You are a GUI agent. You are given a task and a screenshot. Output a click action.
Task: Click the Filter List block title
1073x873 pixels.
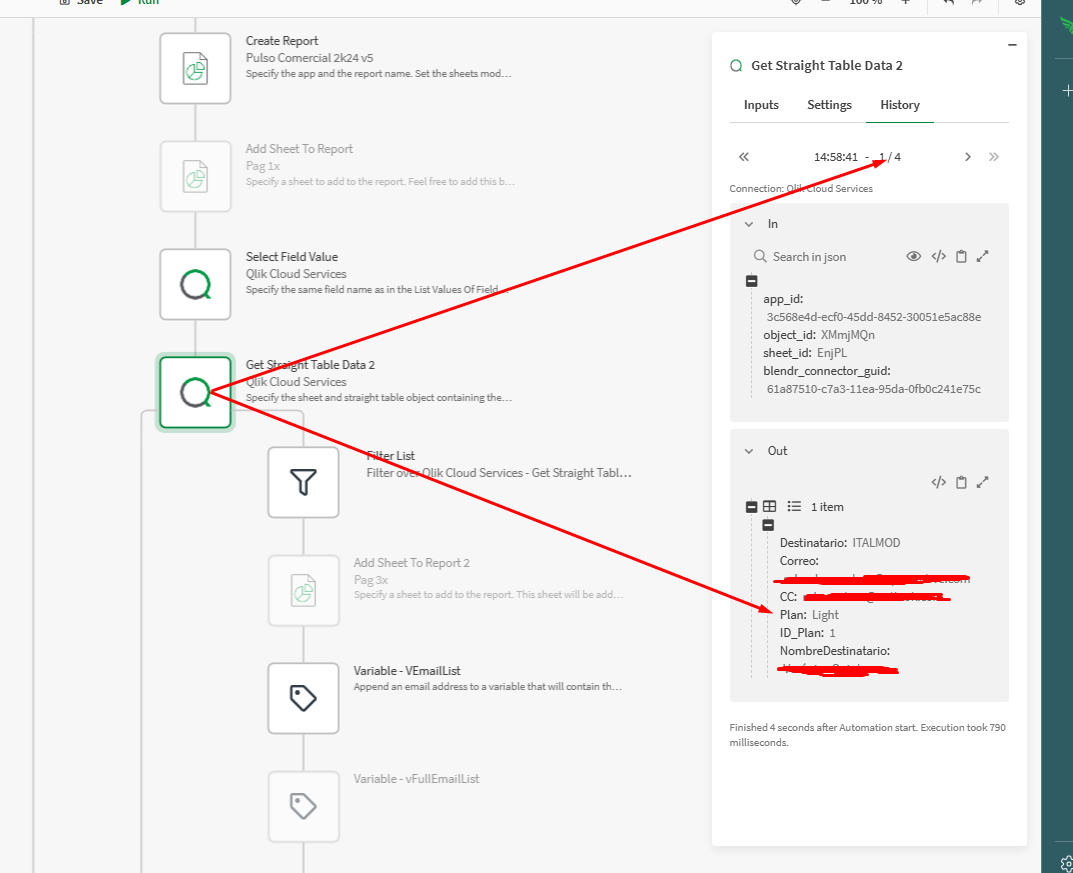coord(391,456)
